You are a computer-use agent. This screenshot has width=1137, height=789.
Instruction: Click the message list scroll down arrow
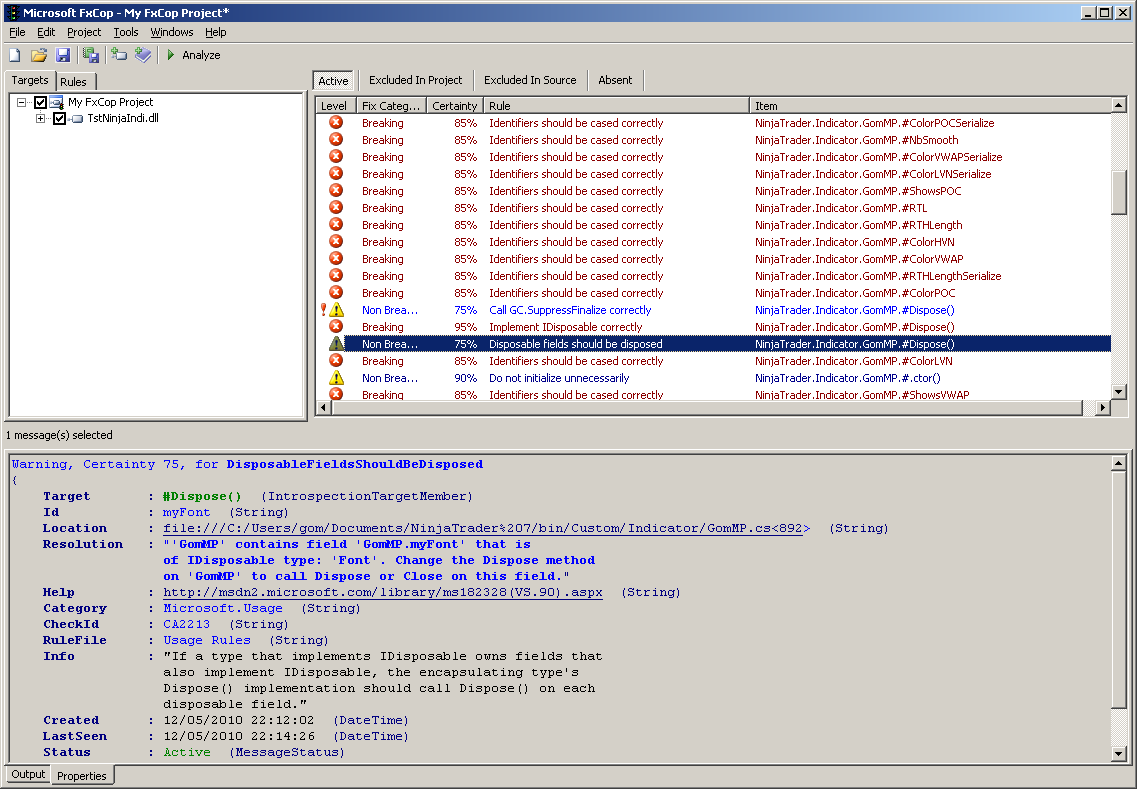pos(1118,392)
